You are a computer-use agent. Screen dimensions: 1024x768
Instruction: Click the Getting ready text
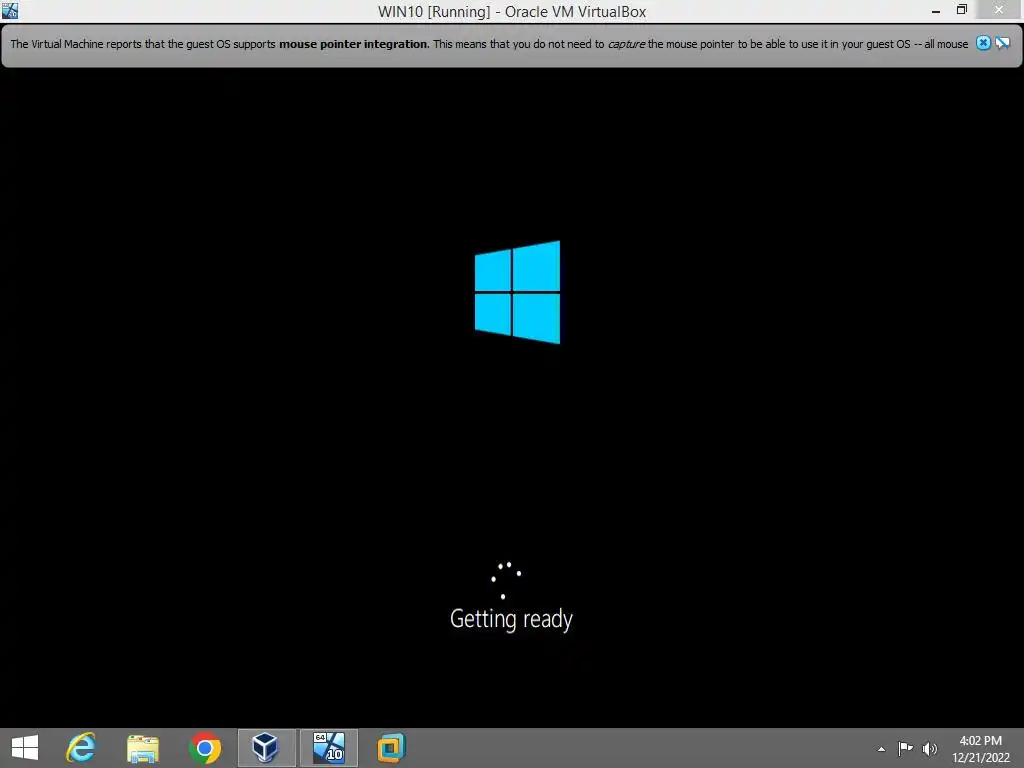tap(511, 618)
